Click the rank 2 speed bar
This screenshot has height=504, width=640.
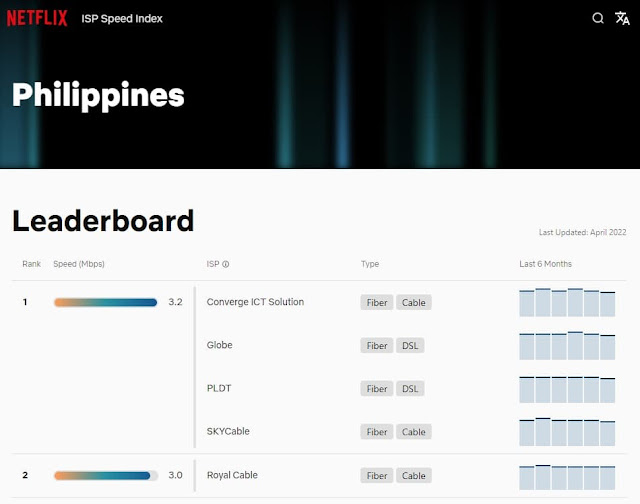[x=106, y=475]
